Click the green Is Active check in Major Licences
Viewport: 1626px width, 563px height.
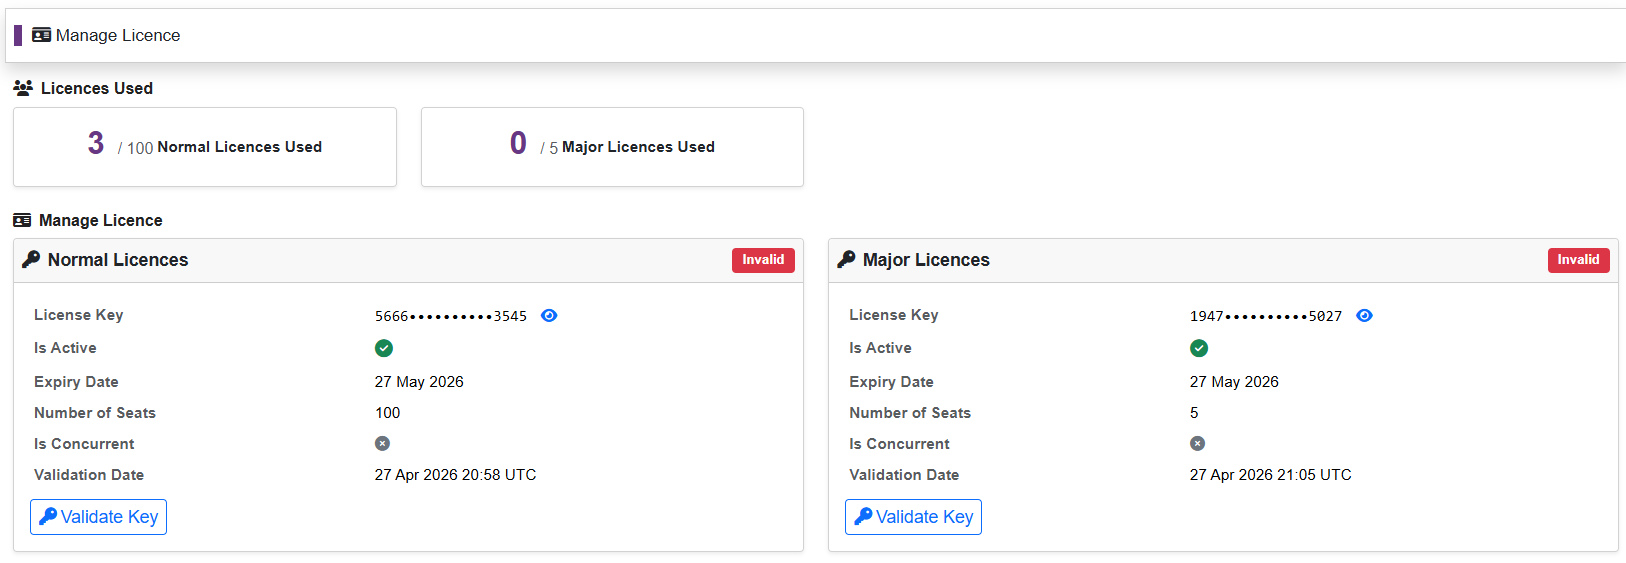tap(1199, 348)
